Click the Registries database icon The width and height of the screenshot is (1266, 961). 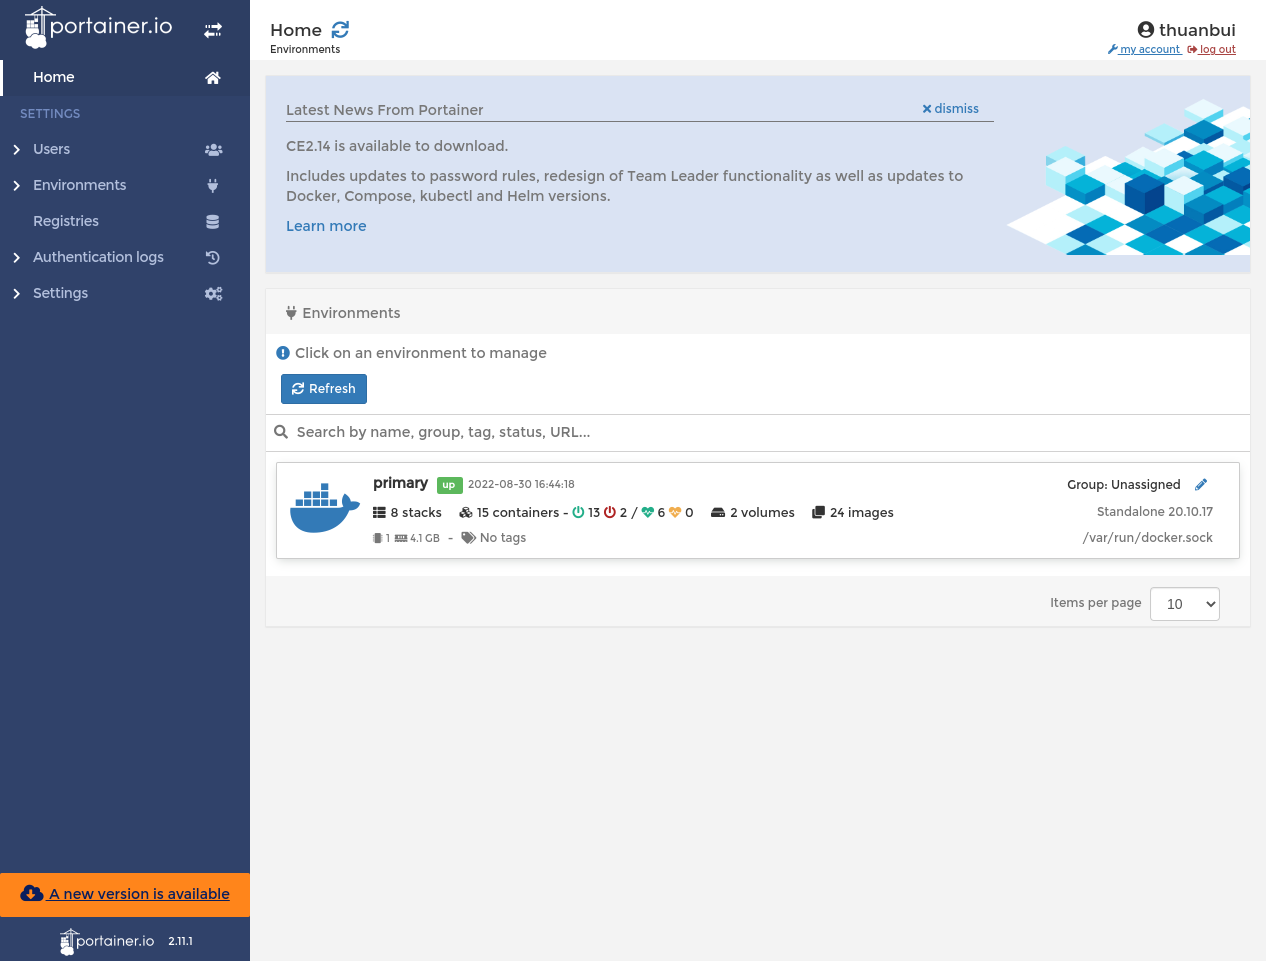[213, 222]
